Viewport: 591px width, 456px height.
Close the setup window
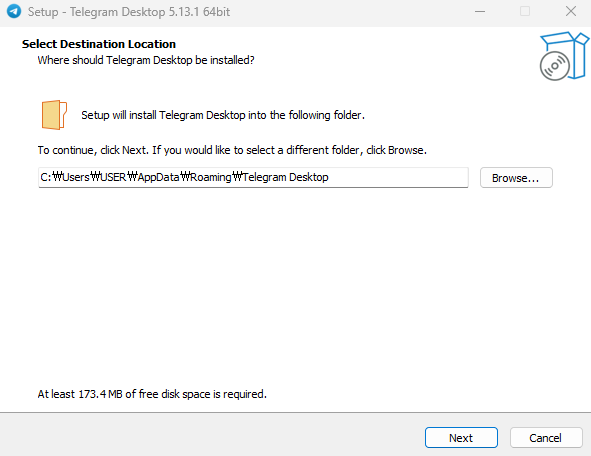point(571,11)
